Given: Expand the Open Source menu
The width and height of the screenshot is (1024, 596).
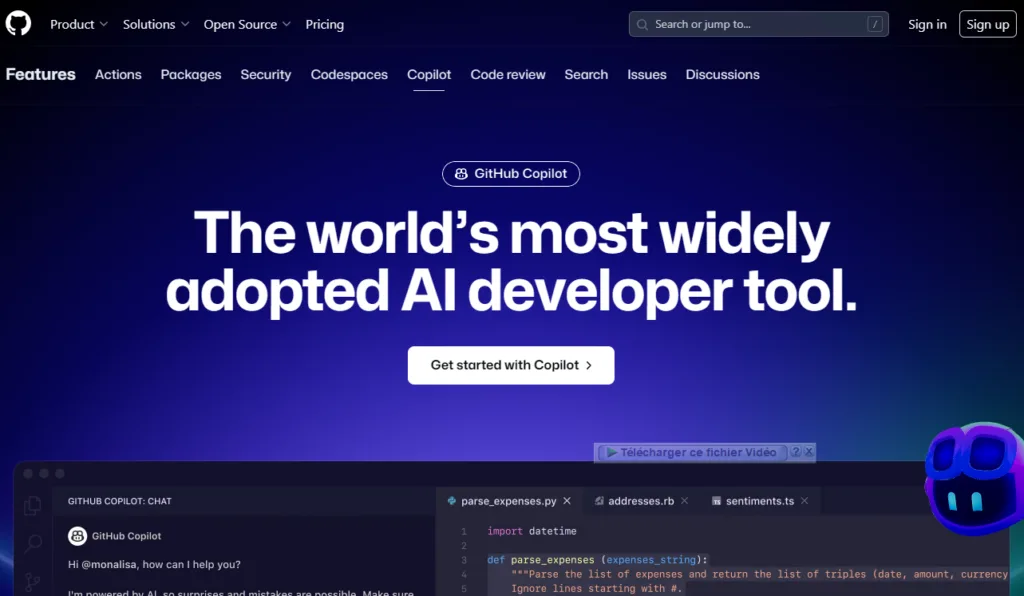Looking at the screenshot, I should point(247,24).
